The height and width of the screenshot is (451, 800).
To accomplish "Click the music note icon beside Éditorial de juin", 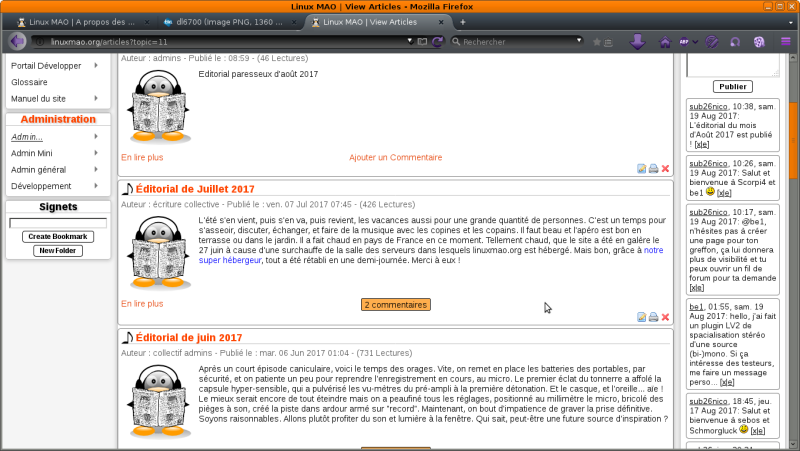I will [x=128, y=337].
